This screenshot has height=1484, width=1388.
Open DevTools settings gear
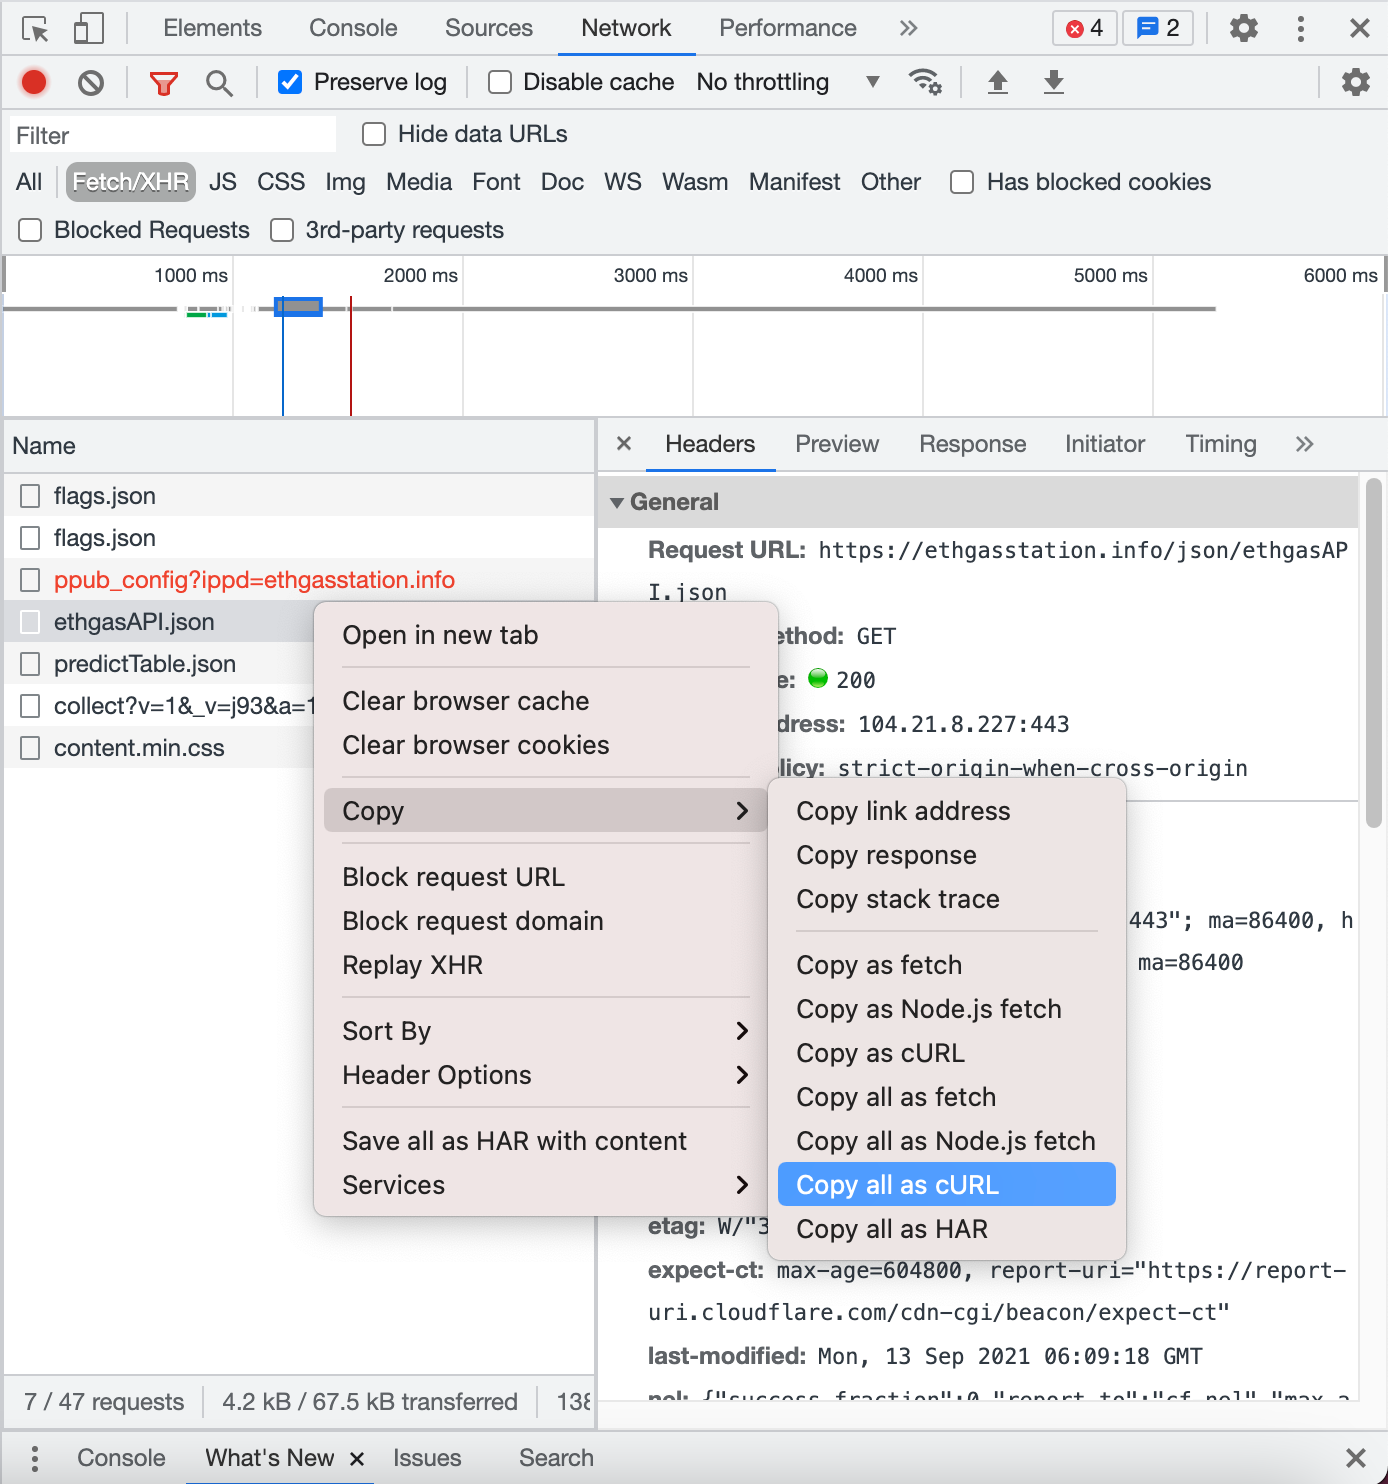1243,28
